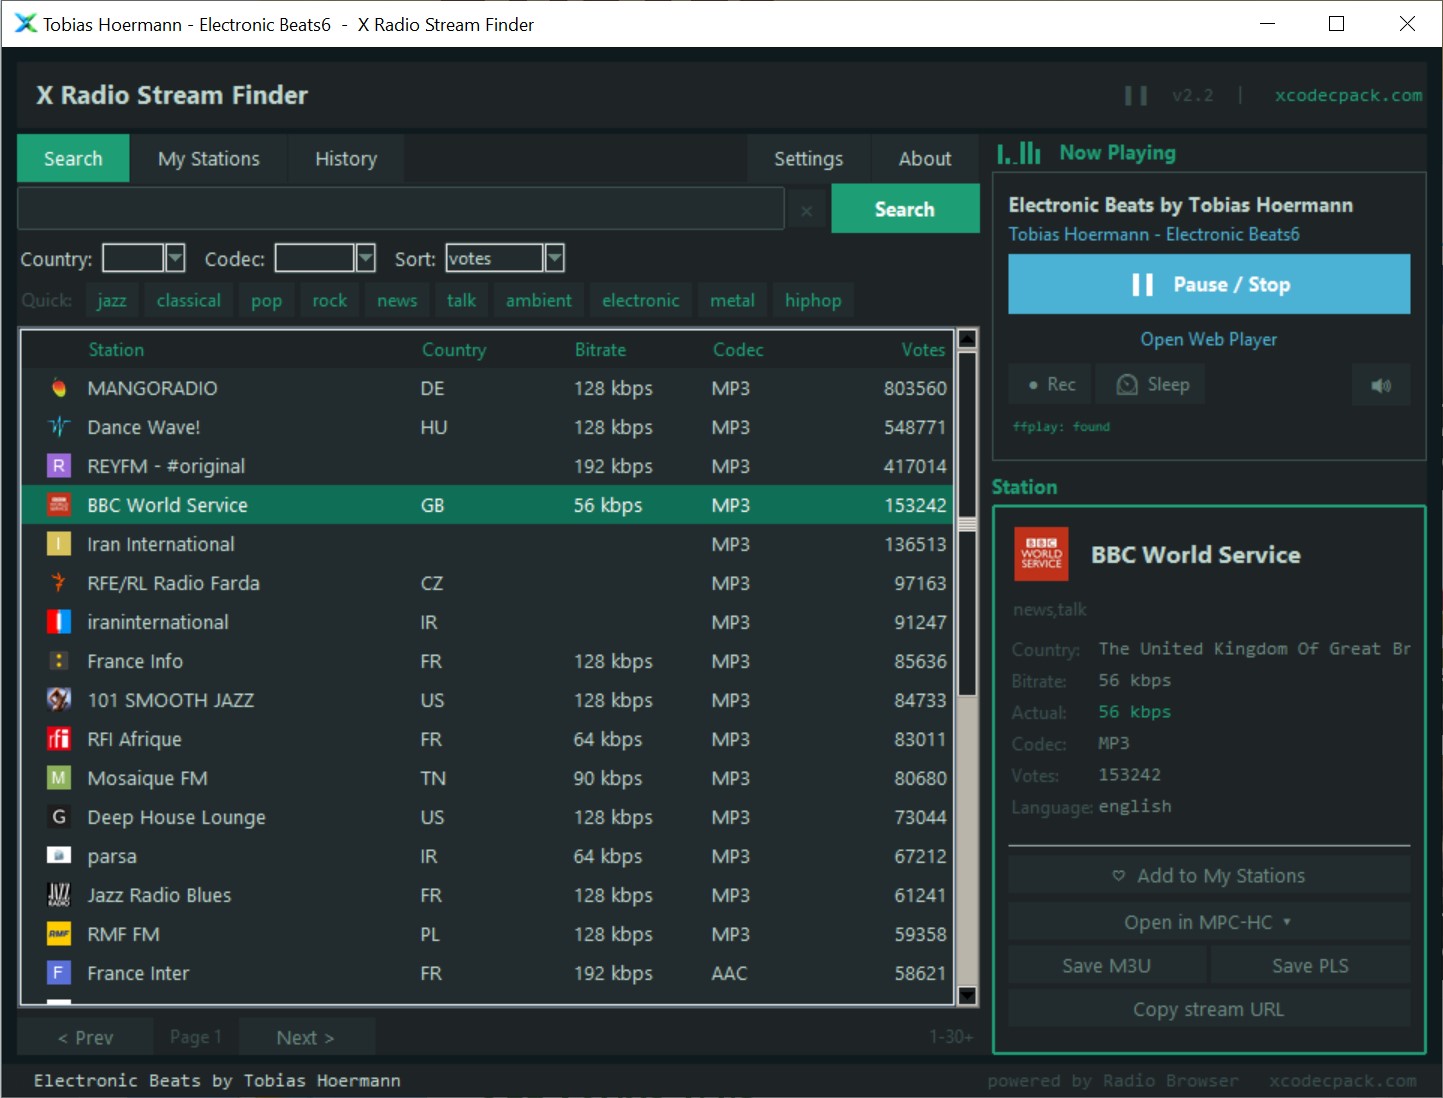
Task: Open the About tab
Action: tap(925, 158)
